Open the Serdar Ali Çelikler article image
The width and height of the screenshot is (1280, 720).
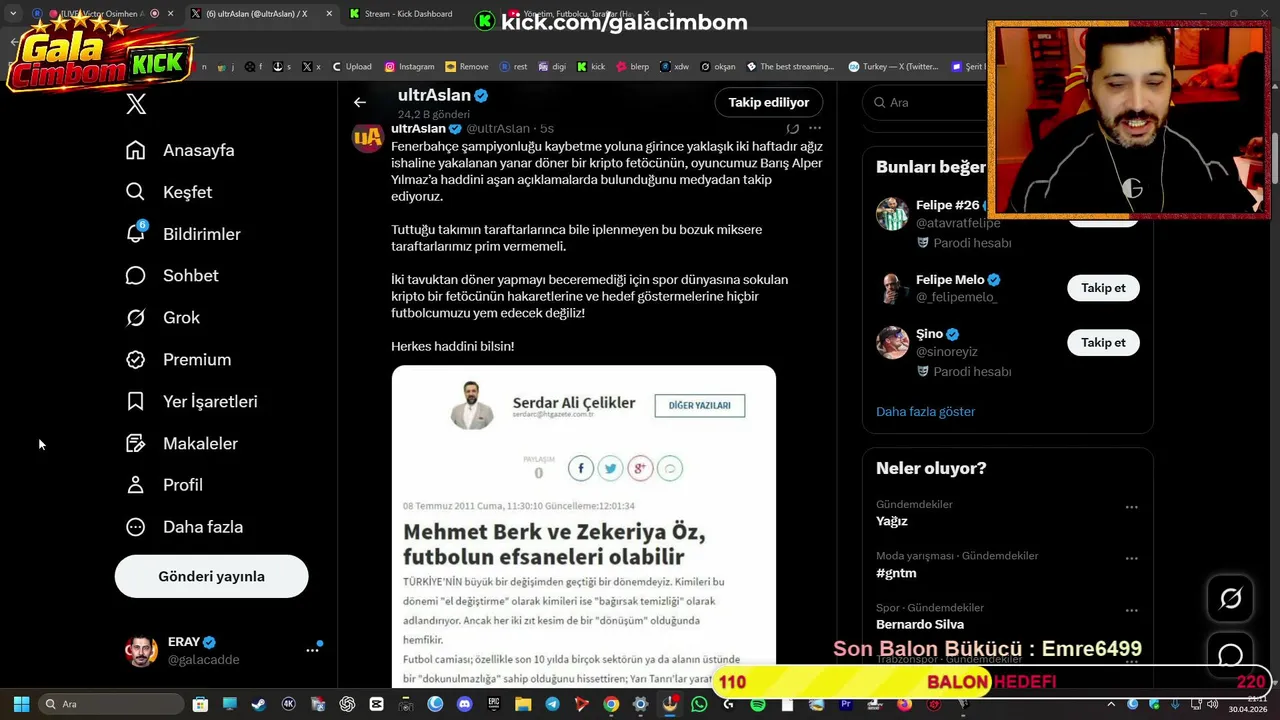(584, 525)
